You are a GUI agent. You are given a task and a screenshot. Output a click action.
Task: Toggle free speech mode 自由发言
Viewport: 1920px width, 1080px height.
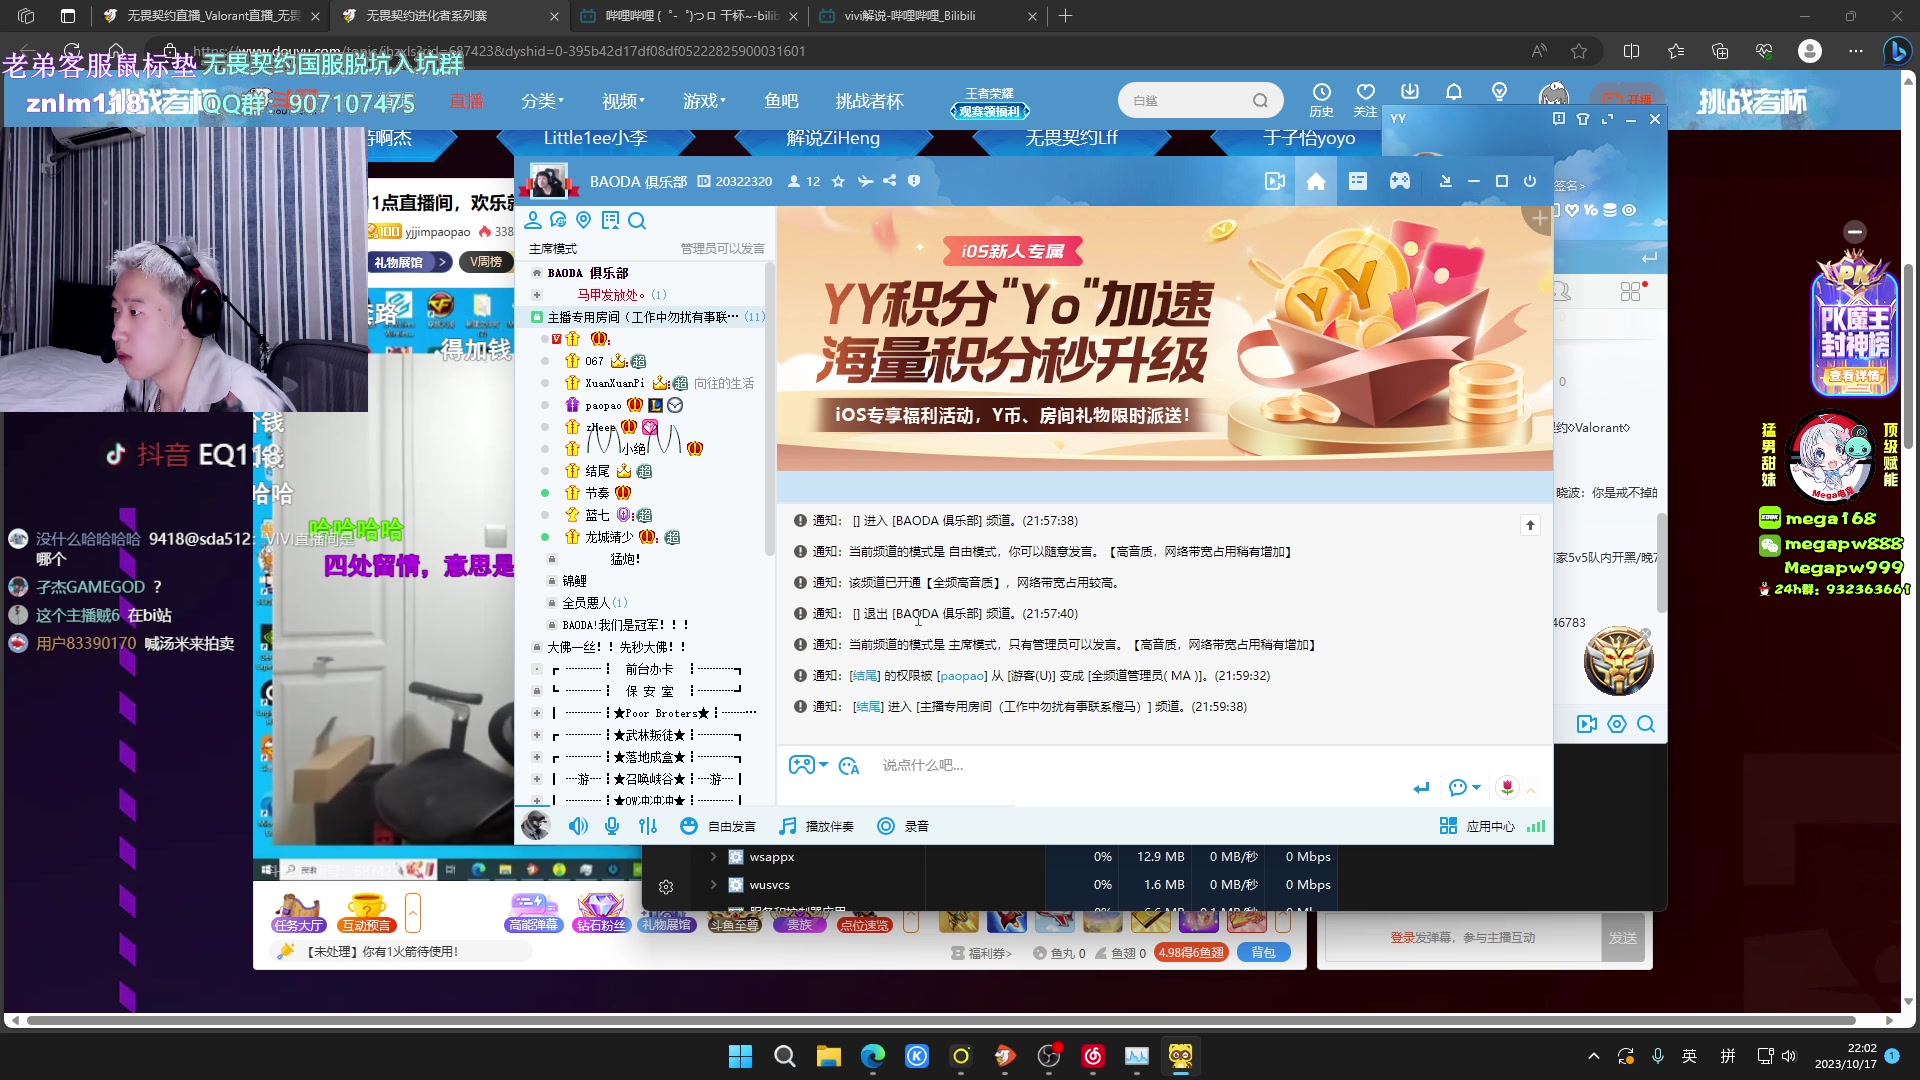pos(718,826)
